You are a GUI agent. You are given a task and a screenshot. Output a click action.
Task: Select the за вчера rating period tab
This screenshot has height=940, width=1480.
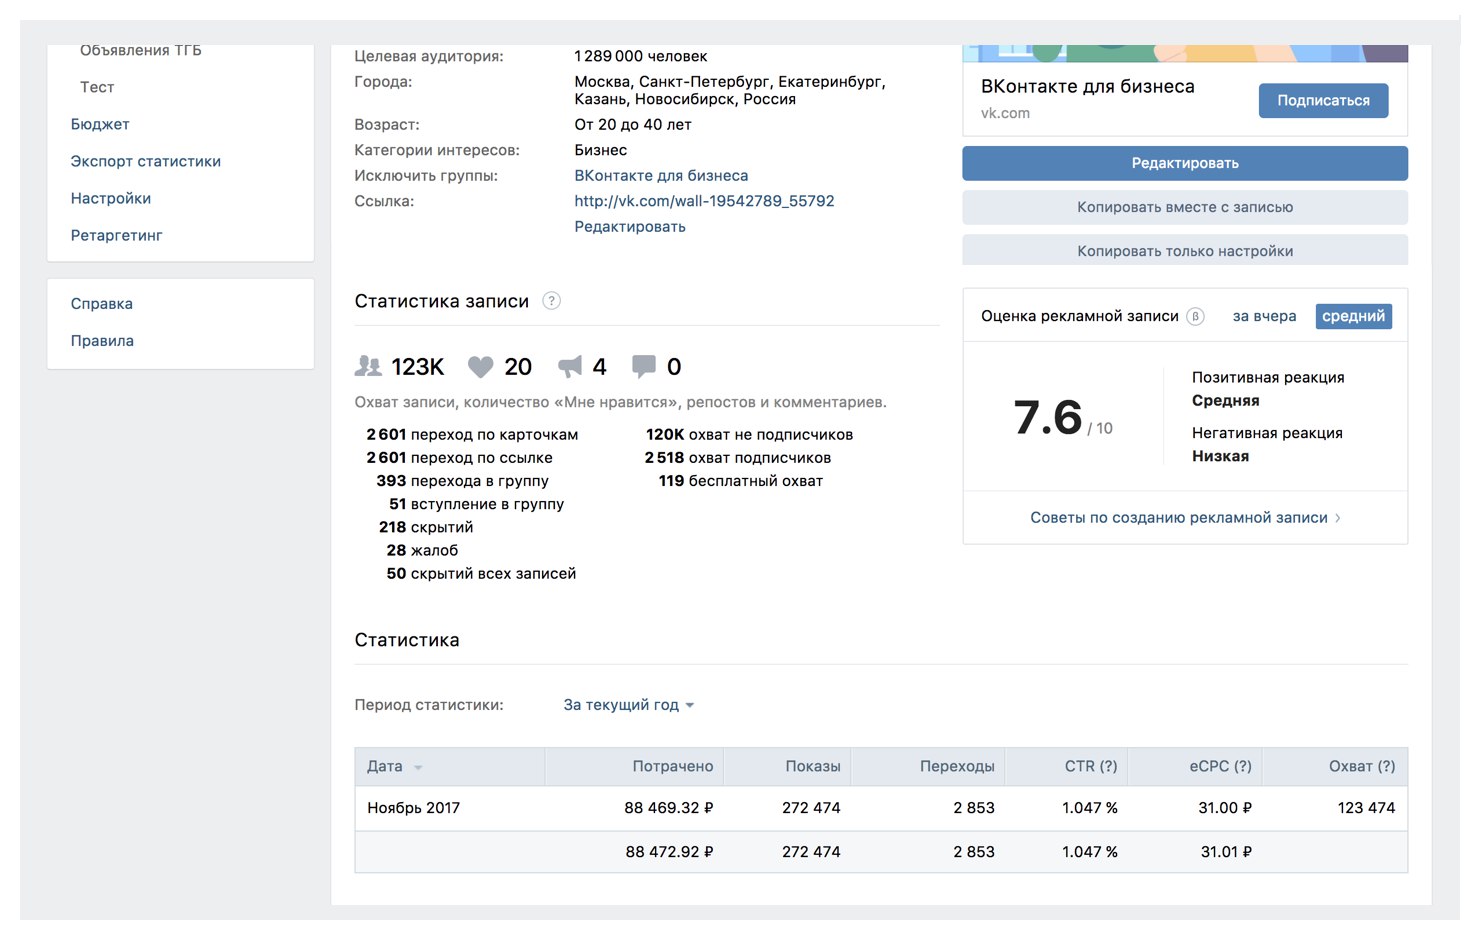[1264, 316]
